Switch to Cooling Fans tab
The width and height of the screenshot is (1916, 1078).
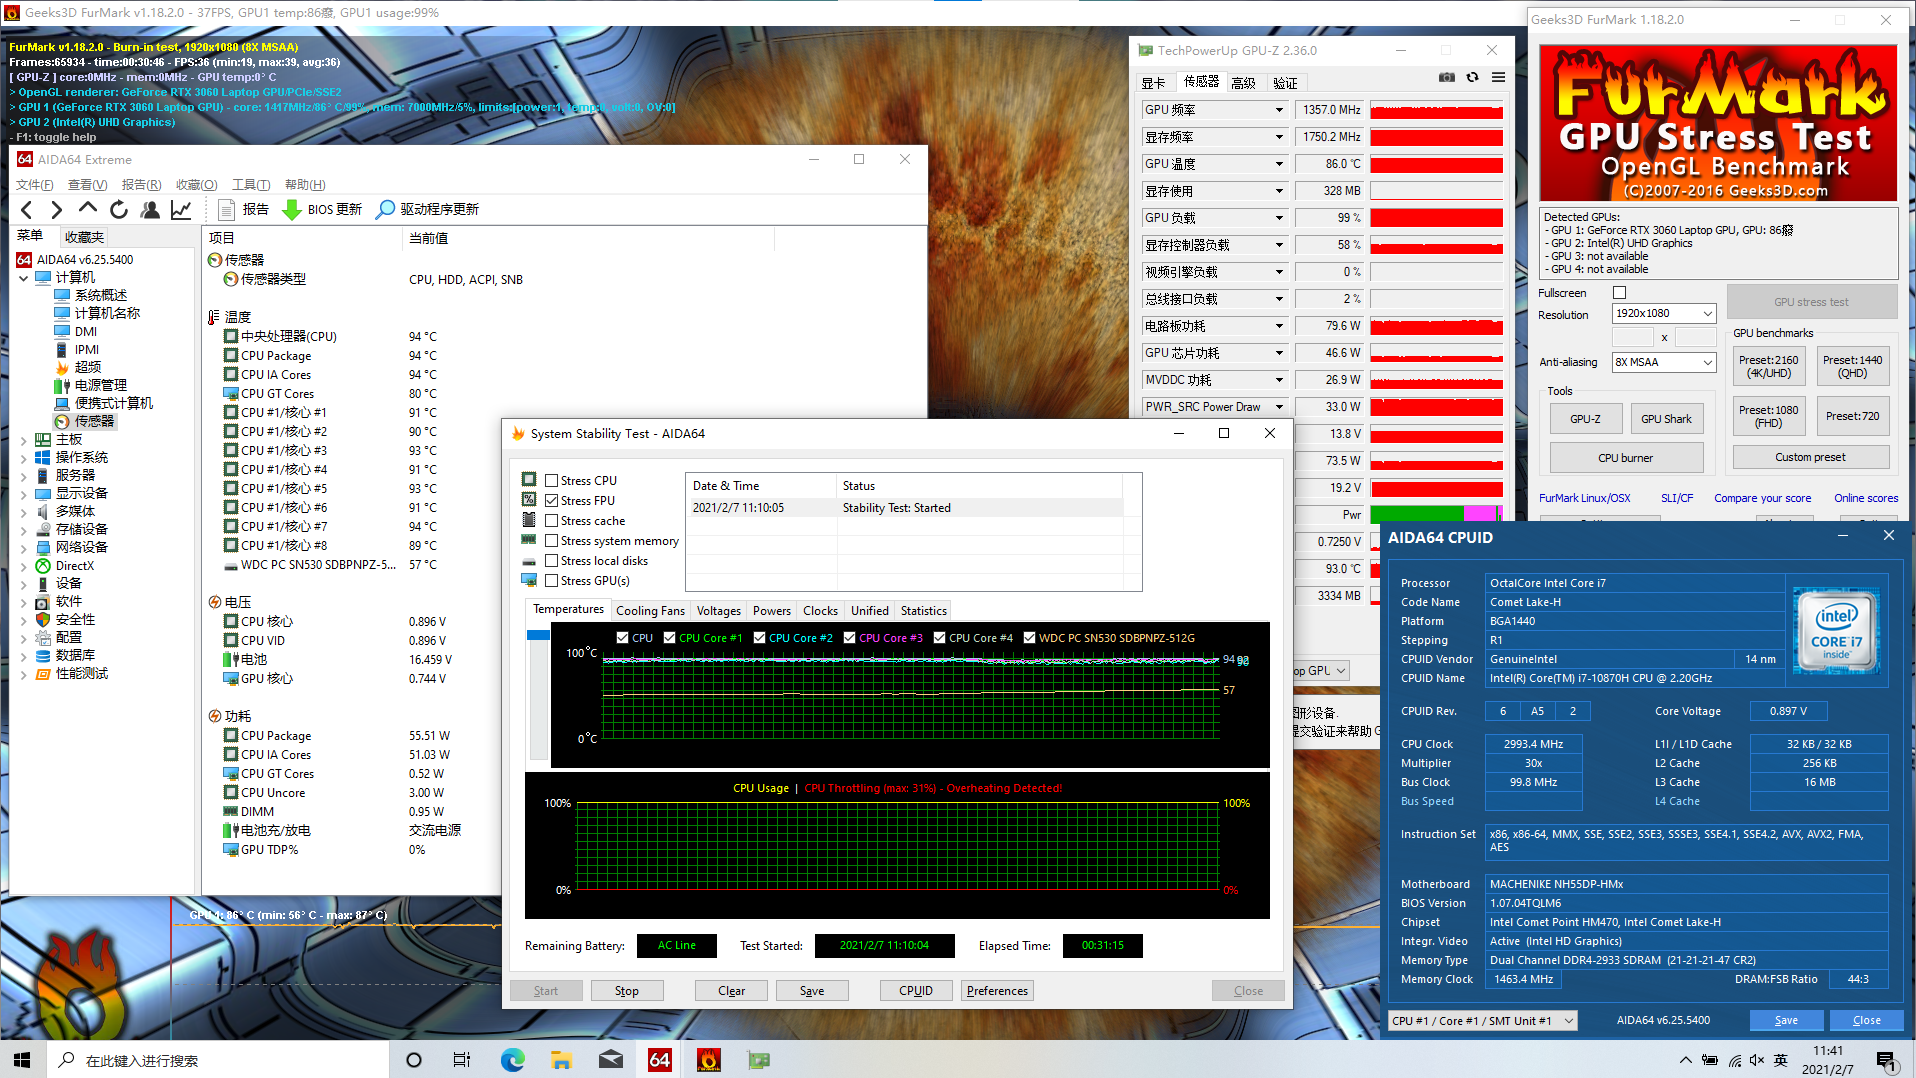650,611
